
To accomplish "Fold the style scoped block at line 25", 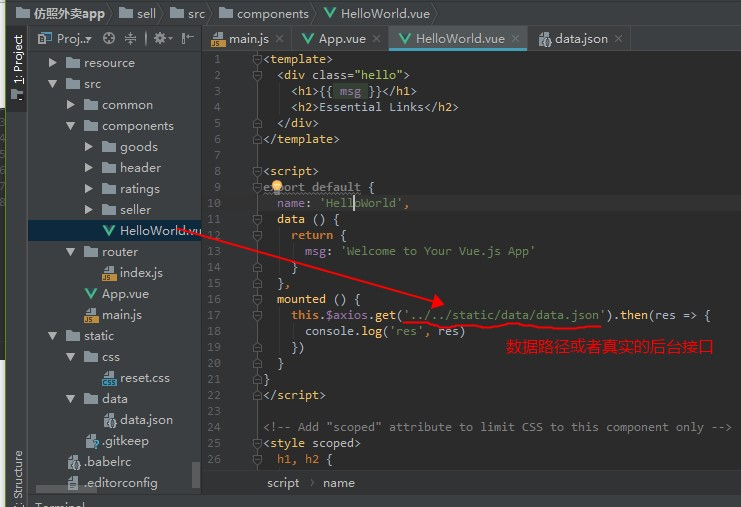I will click(x=257, y=443).
